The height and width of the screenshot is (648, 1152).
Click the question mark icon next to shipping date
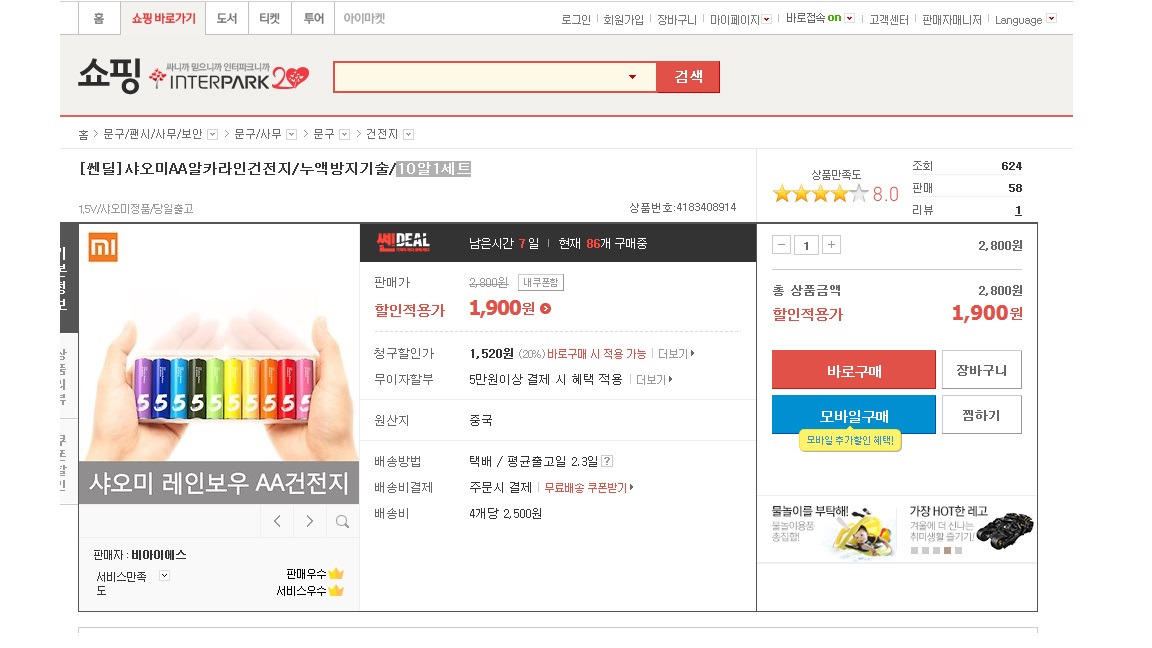tap(607, 461)
